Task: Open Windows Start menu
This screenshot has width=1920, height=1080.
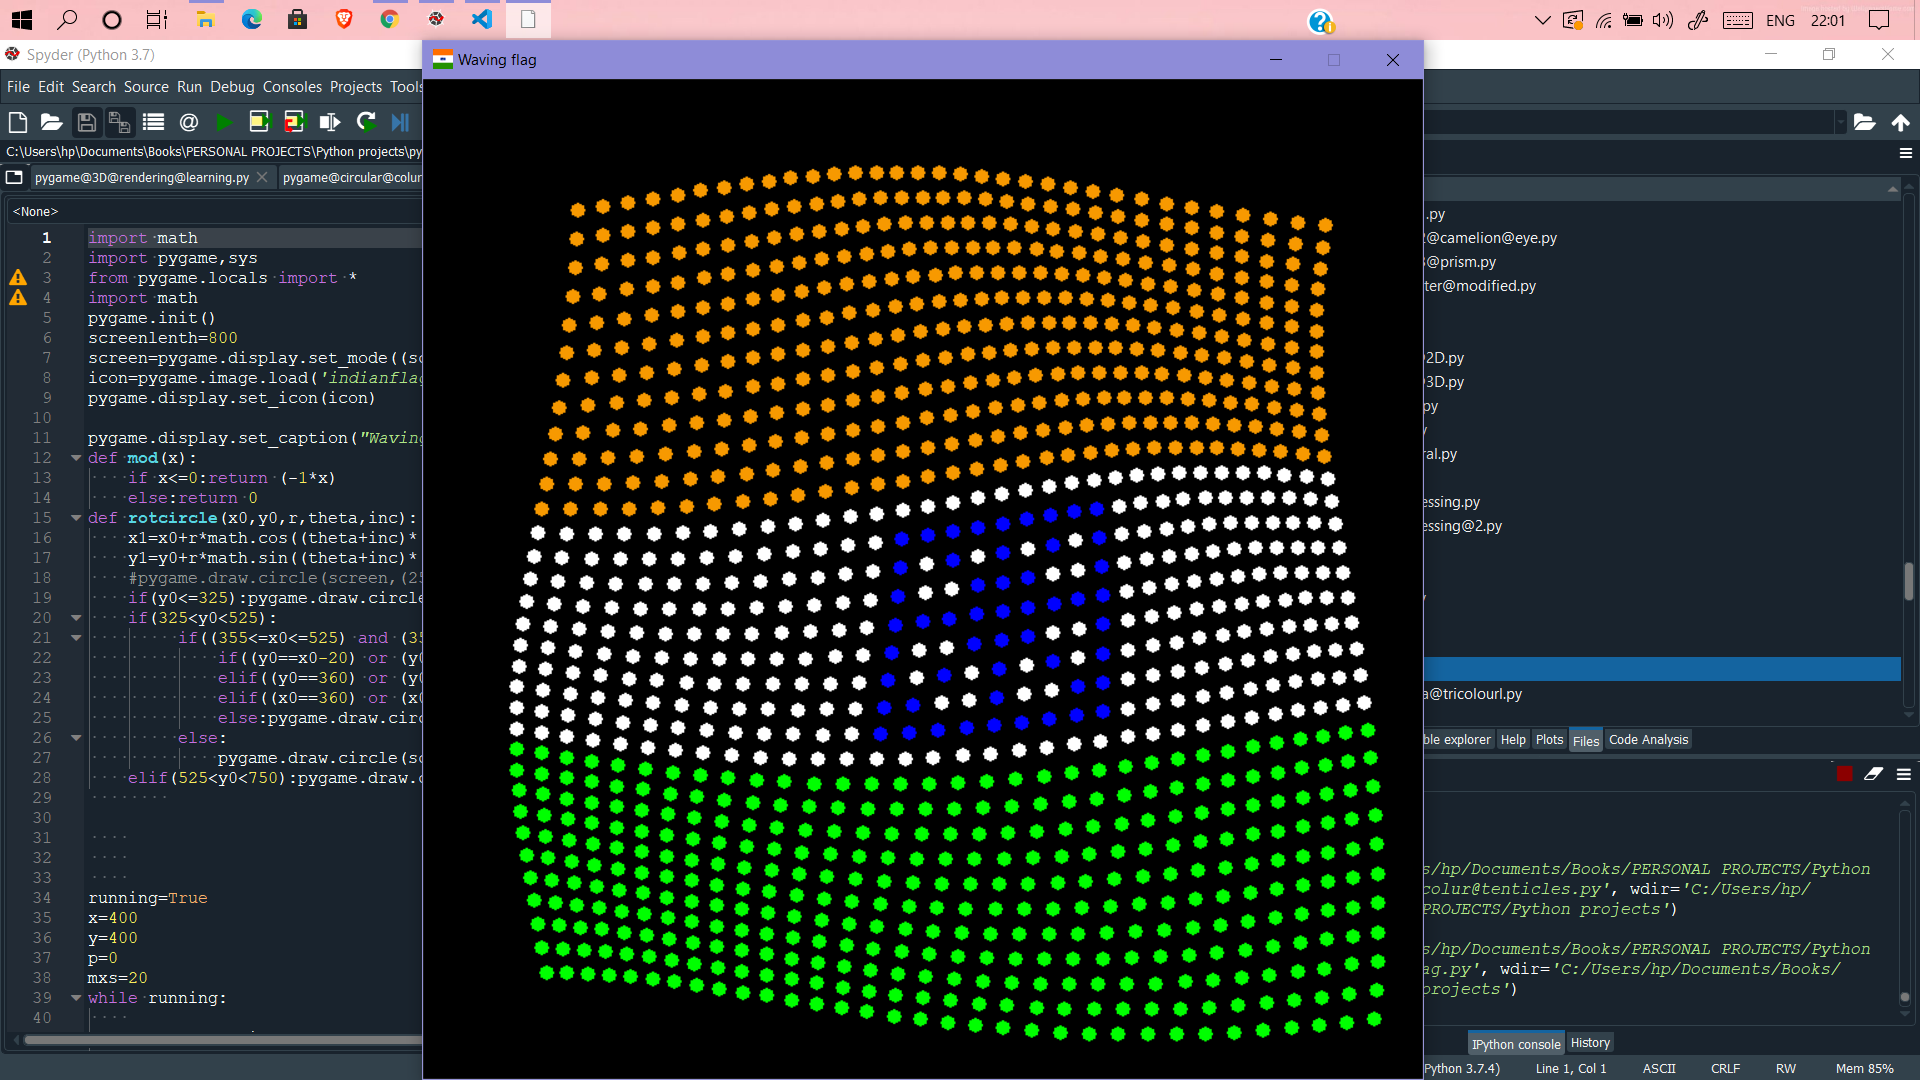Action: point(22,19)
